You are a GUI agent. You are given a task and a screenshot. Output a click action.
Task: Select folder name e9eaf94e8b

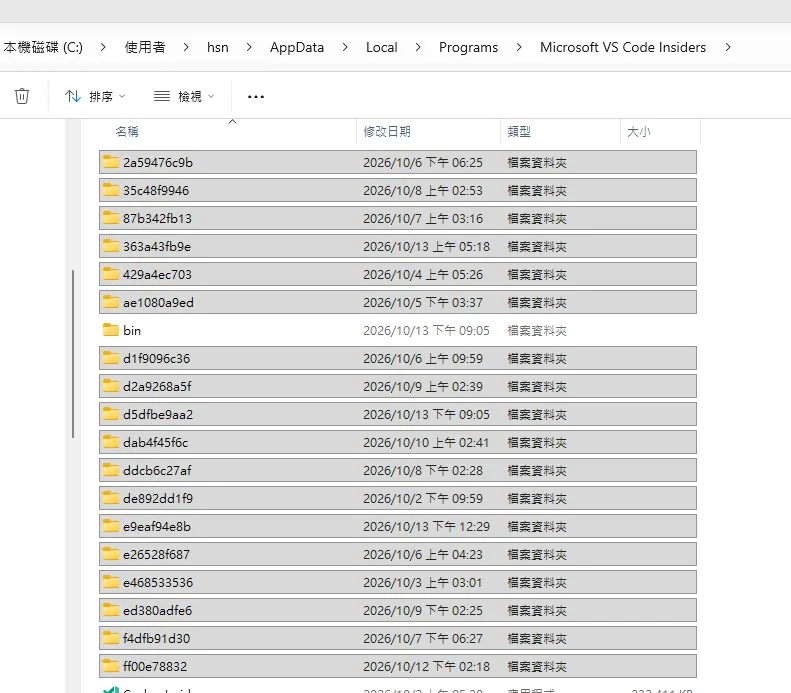click(x=157, y=527)
